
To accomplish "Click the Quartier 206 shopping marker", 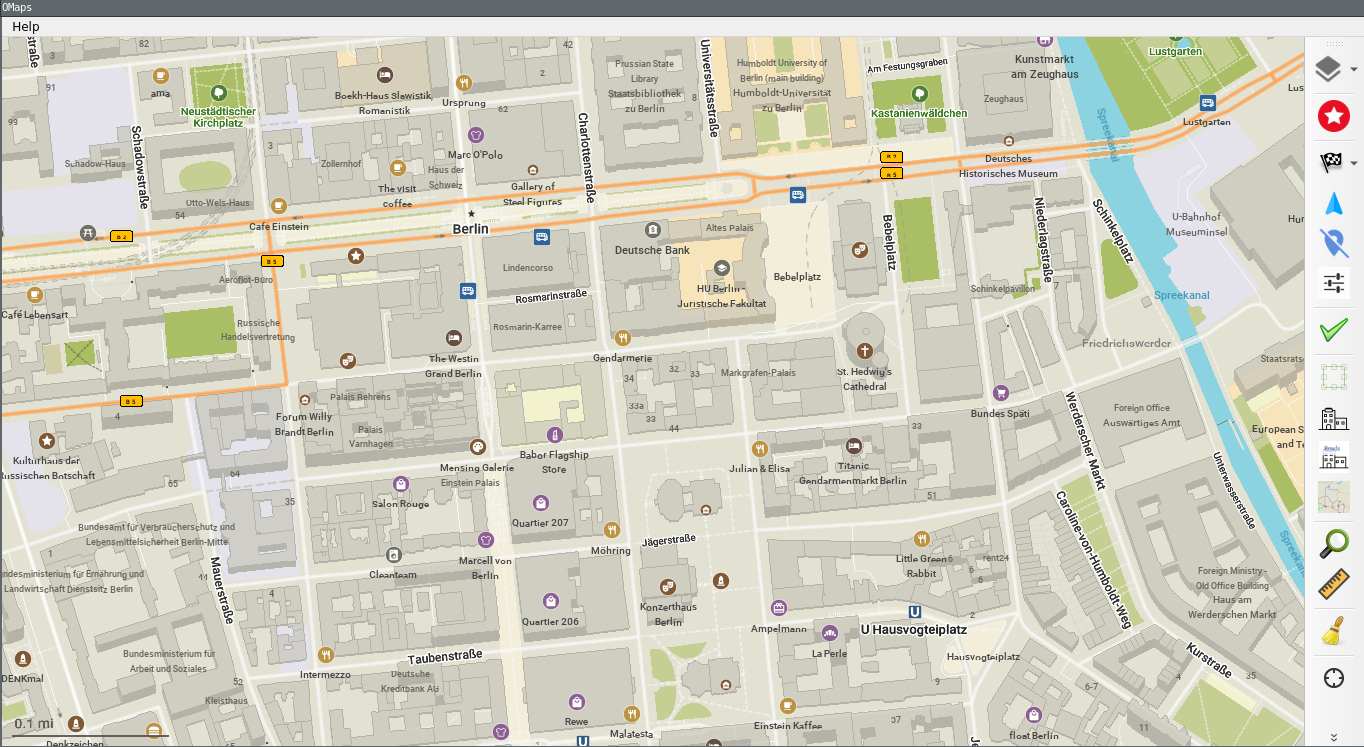I will pyautogui.click(x=550, y=601).
